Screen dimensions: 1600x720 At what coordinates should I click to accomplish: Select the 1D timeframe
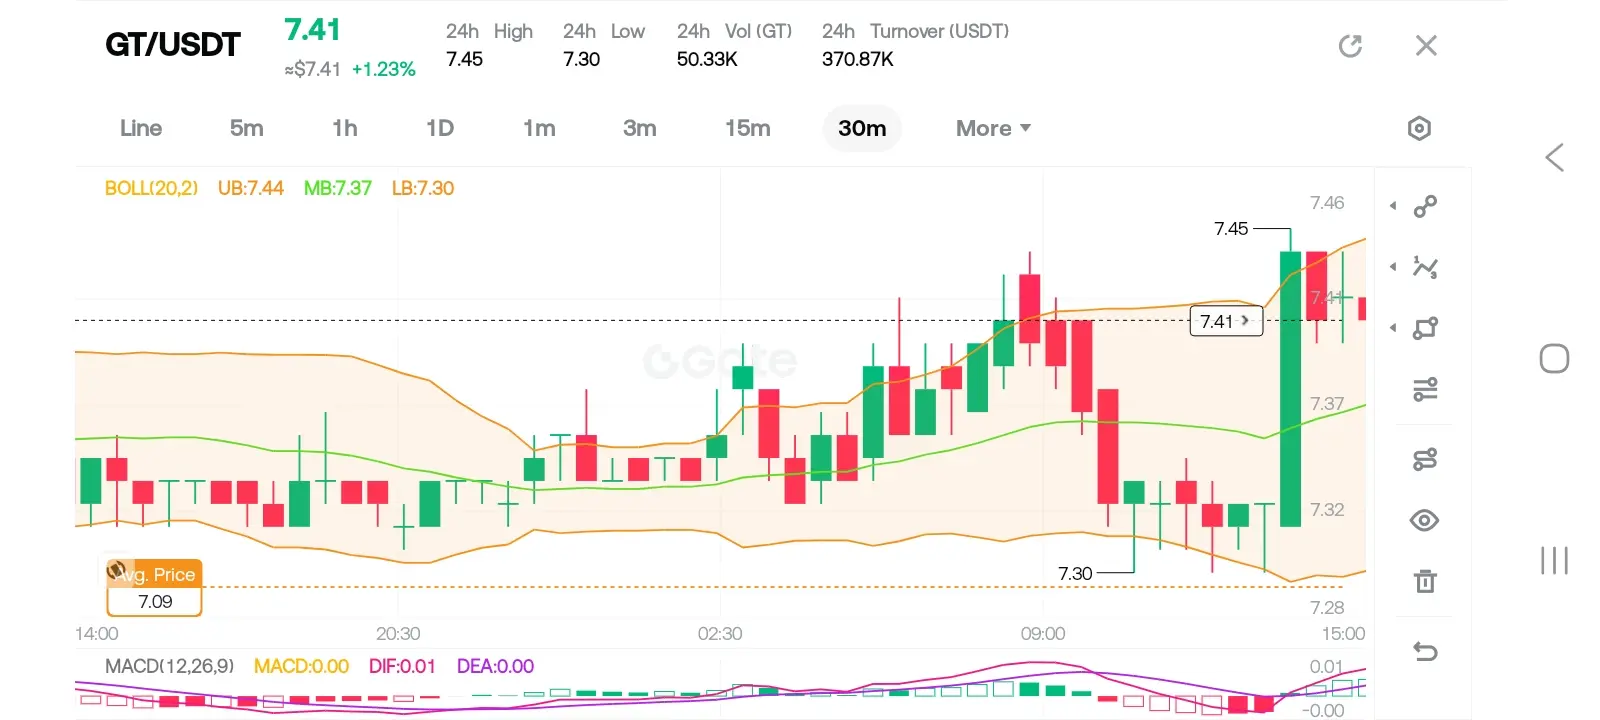[x=440, y=128]
